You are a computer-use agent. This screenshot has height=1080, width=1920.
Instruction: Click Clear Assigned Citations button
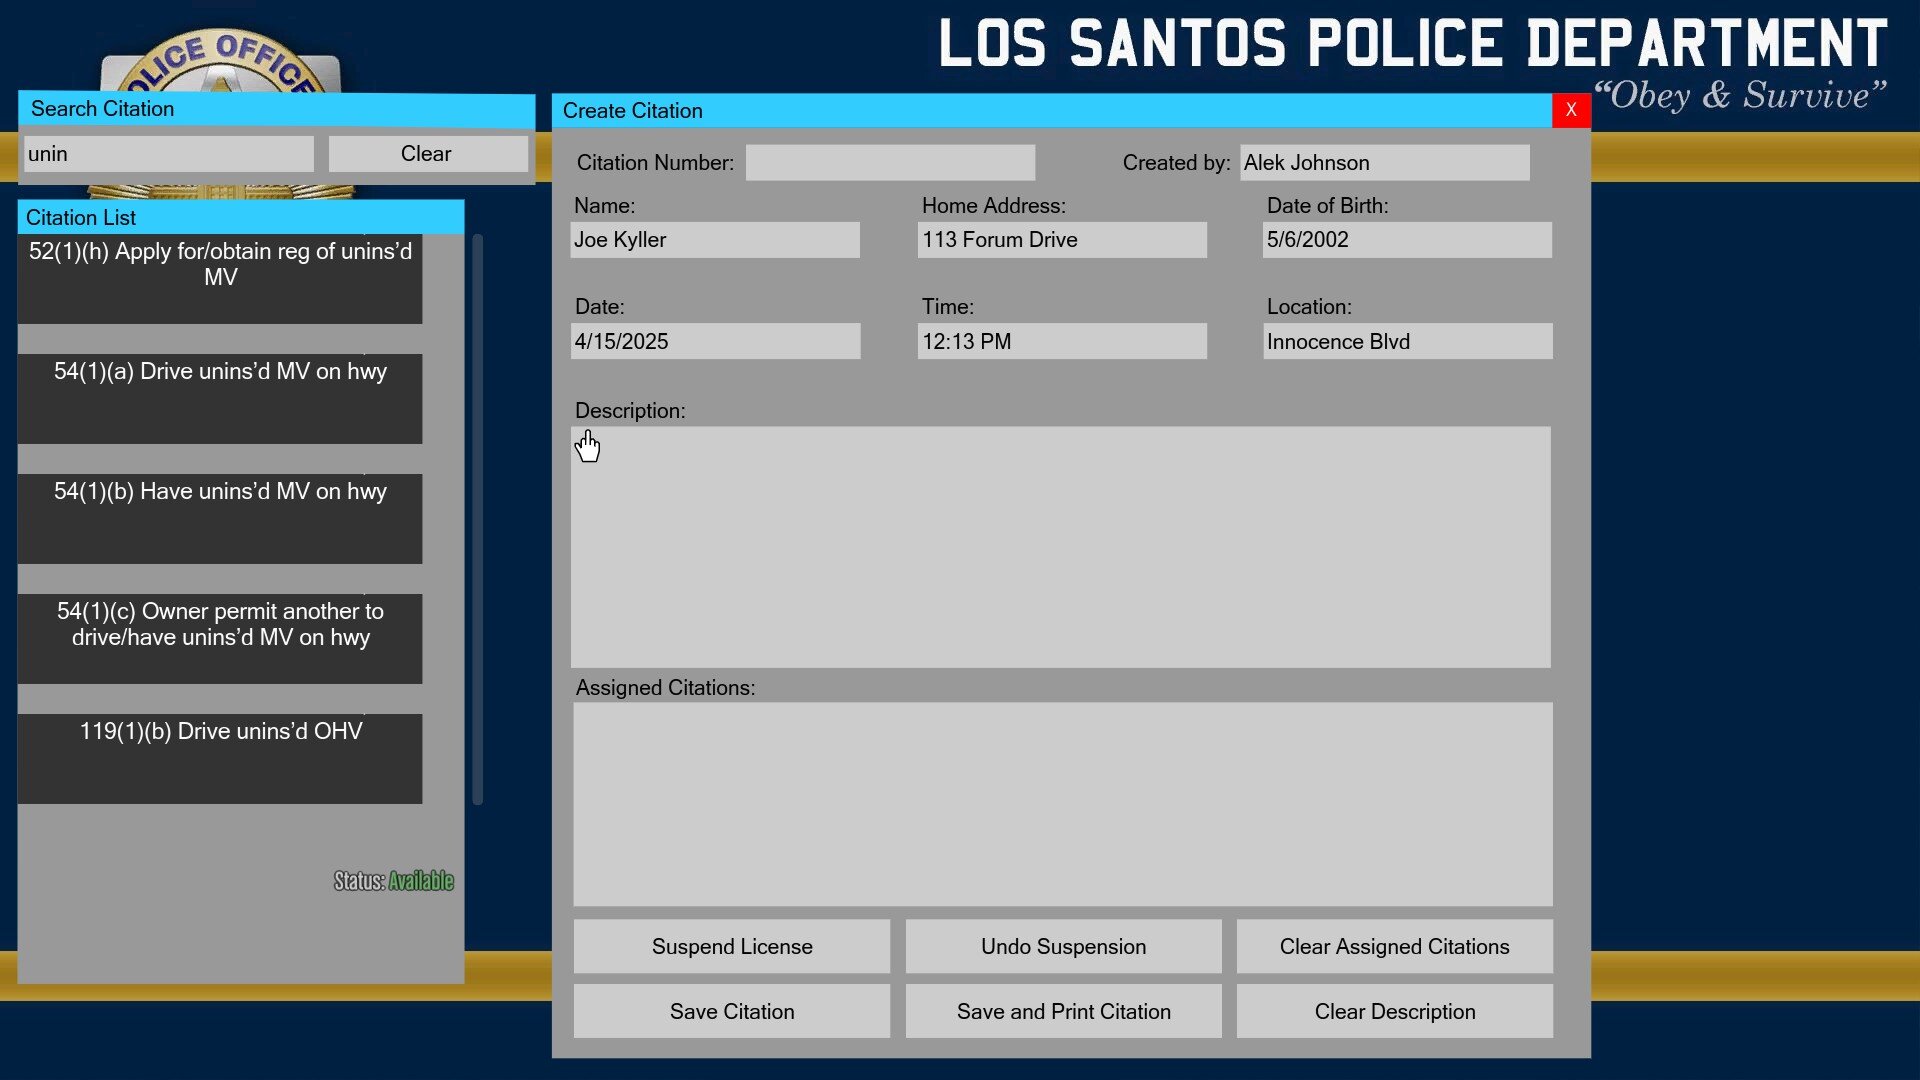coord(1394,947)
